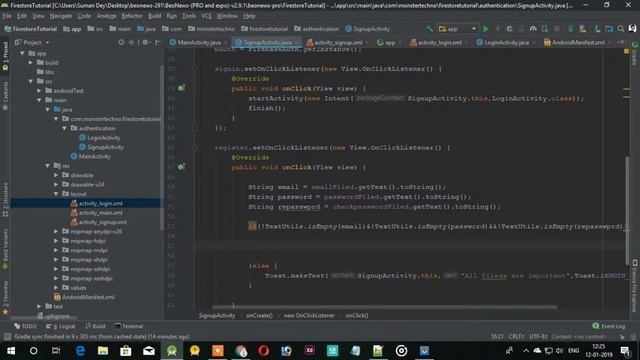Click the editor vertical scrollbar

tap(627, 211)
